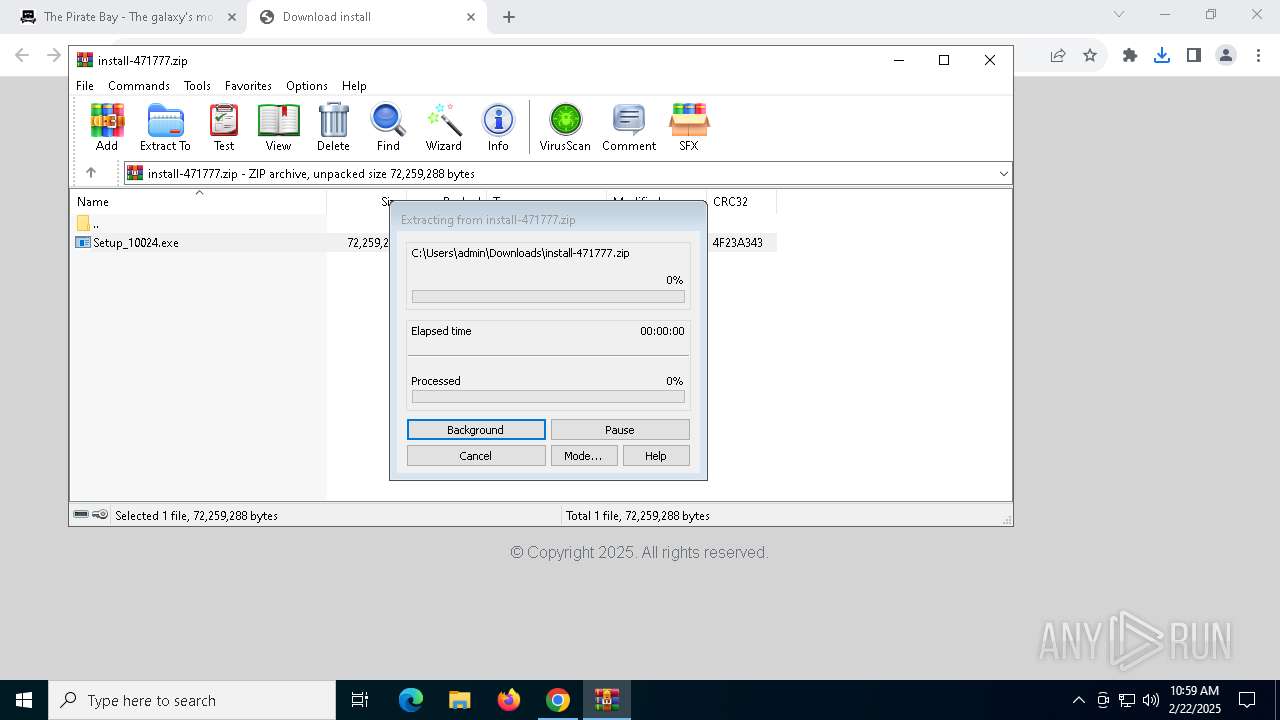Add a Comment to archive
This screenshot has height=720, width=1280.
tap(629, 127)
